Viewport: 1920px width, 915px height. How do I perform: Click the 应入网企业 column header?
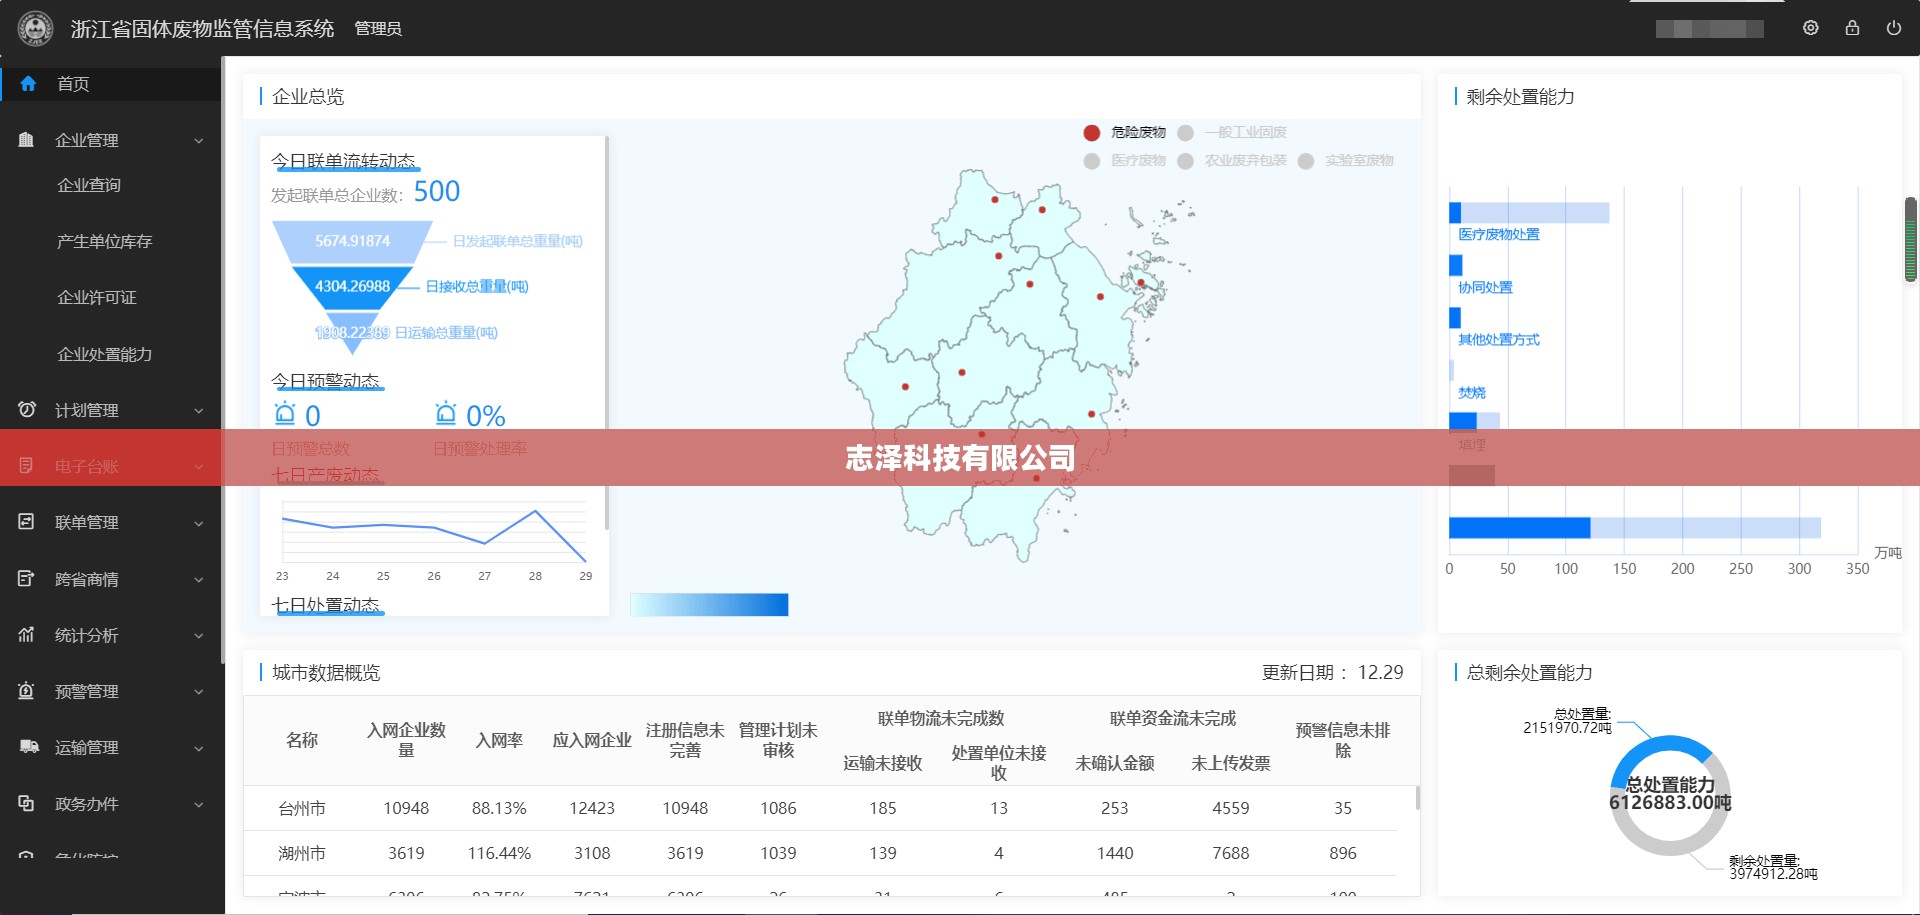(x=592, y=740)
